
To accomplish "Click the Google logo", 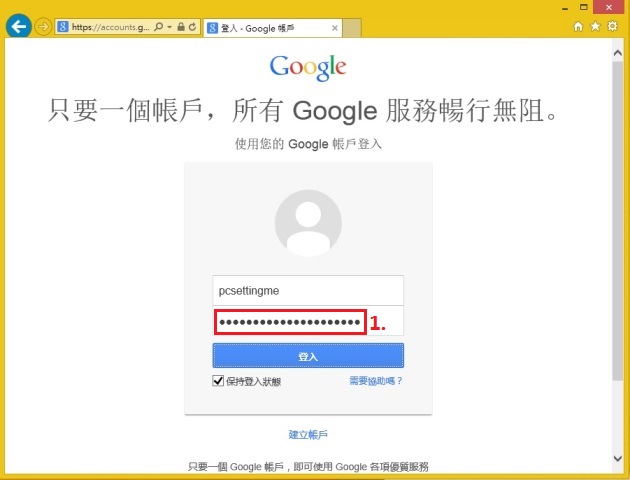I will pyautogui.click(x=308, y=68).
